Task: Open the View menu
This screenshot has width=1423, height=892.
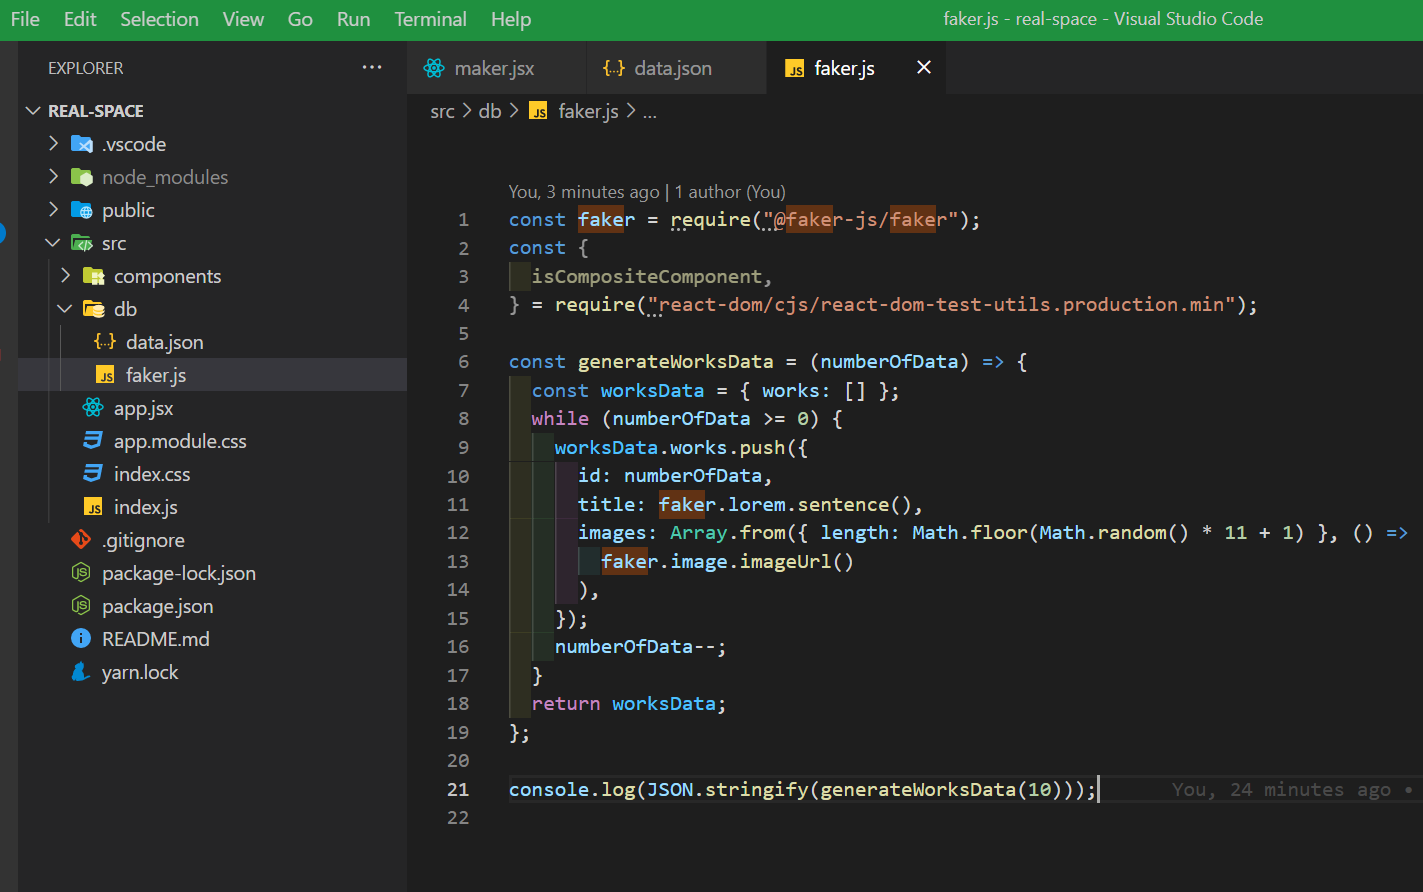Action: (243, 19)
